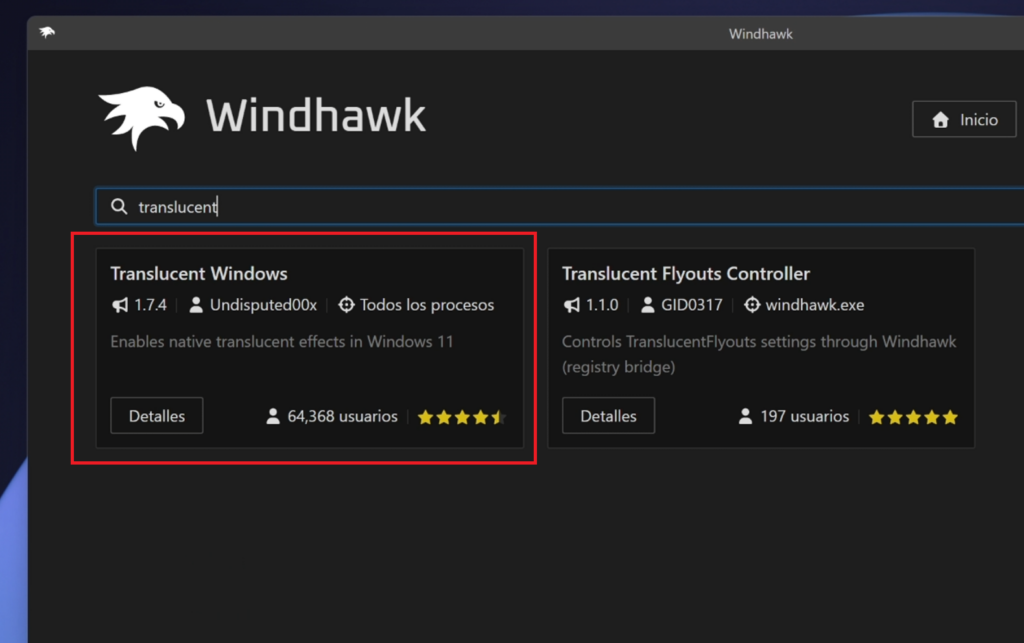Click the Translucent Flyouts Controller title
The height and width of the screenshot is (643, 1024).
[686, 274]
